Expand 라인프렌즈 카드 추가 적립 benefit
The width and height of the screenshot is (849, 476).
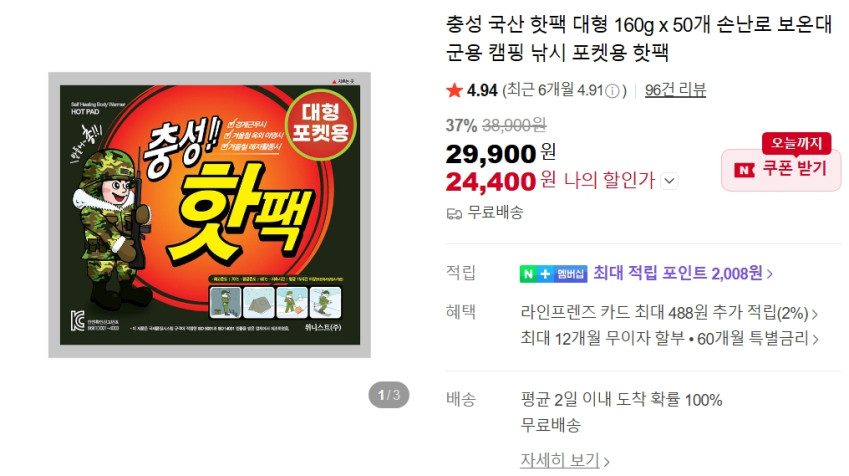669,312
